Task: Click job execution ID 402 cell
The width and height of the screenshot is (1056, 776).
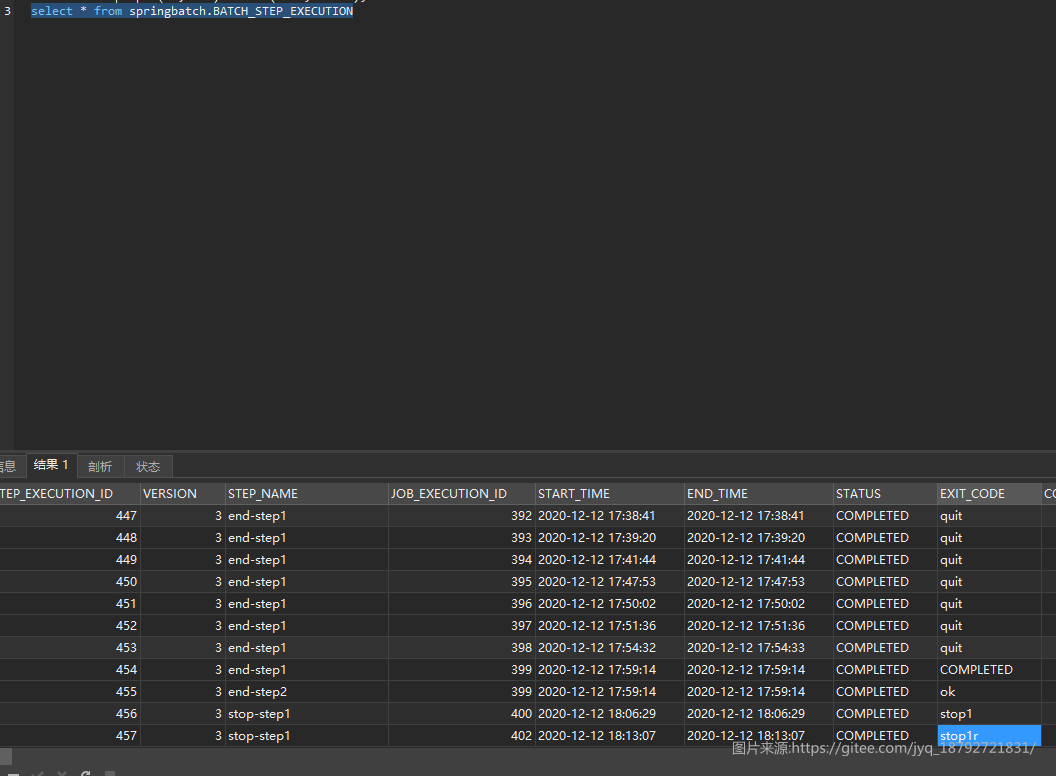Action: click(461, 736)
